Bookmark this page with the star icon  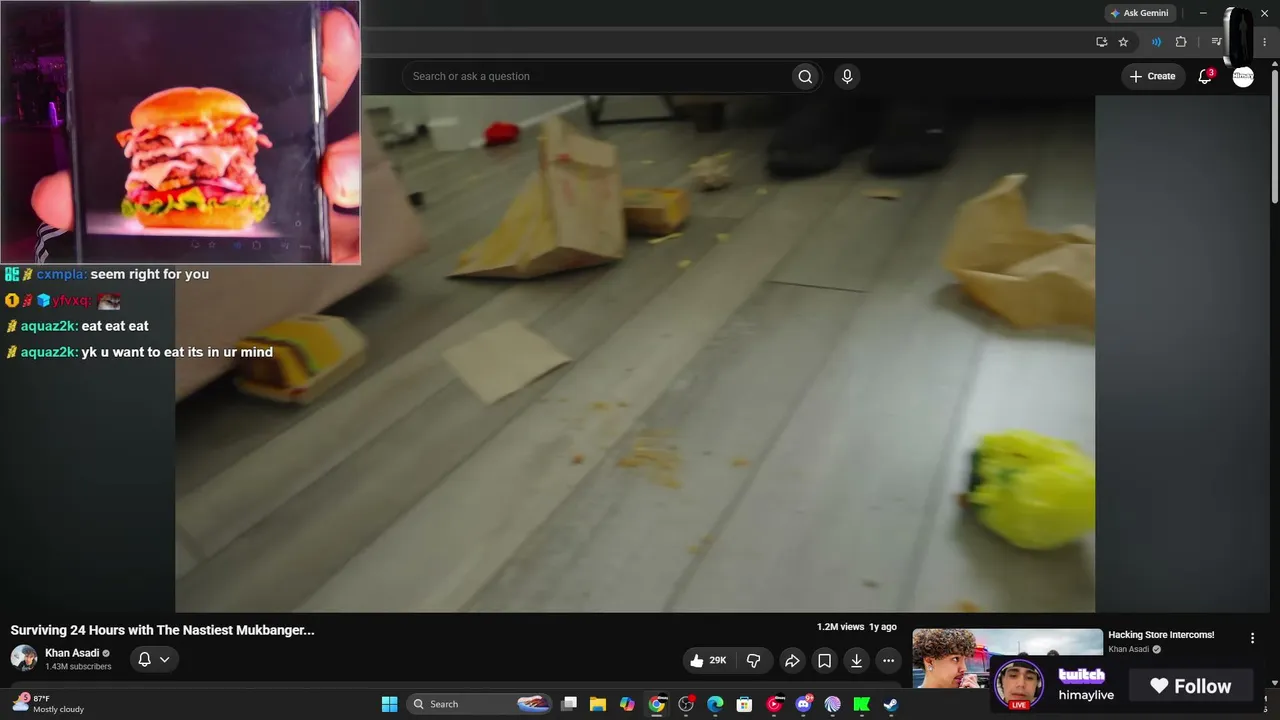click(1123, 42)
